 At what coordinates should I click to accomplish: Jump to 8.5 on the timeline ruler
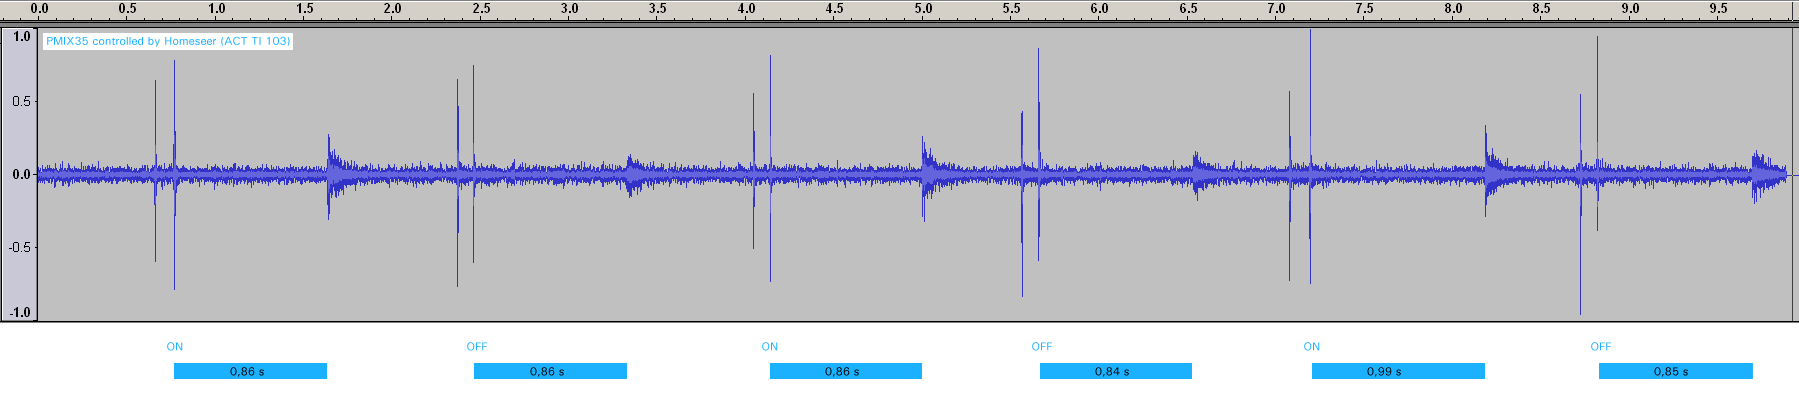1542,8
